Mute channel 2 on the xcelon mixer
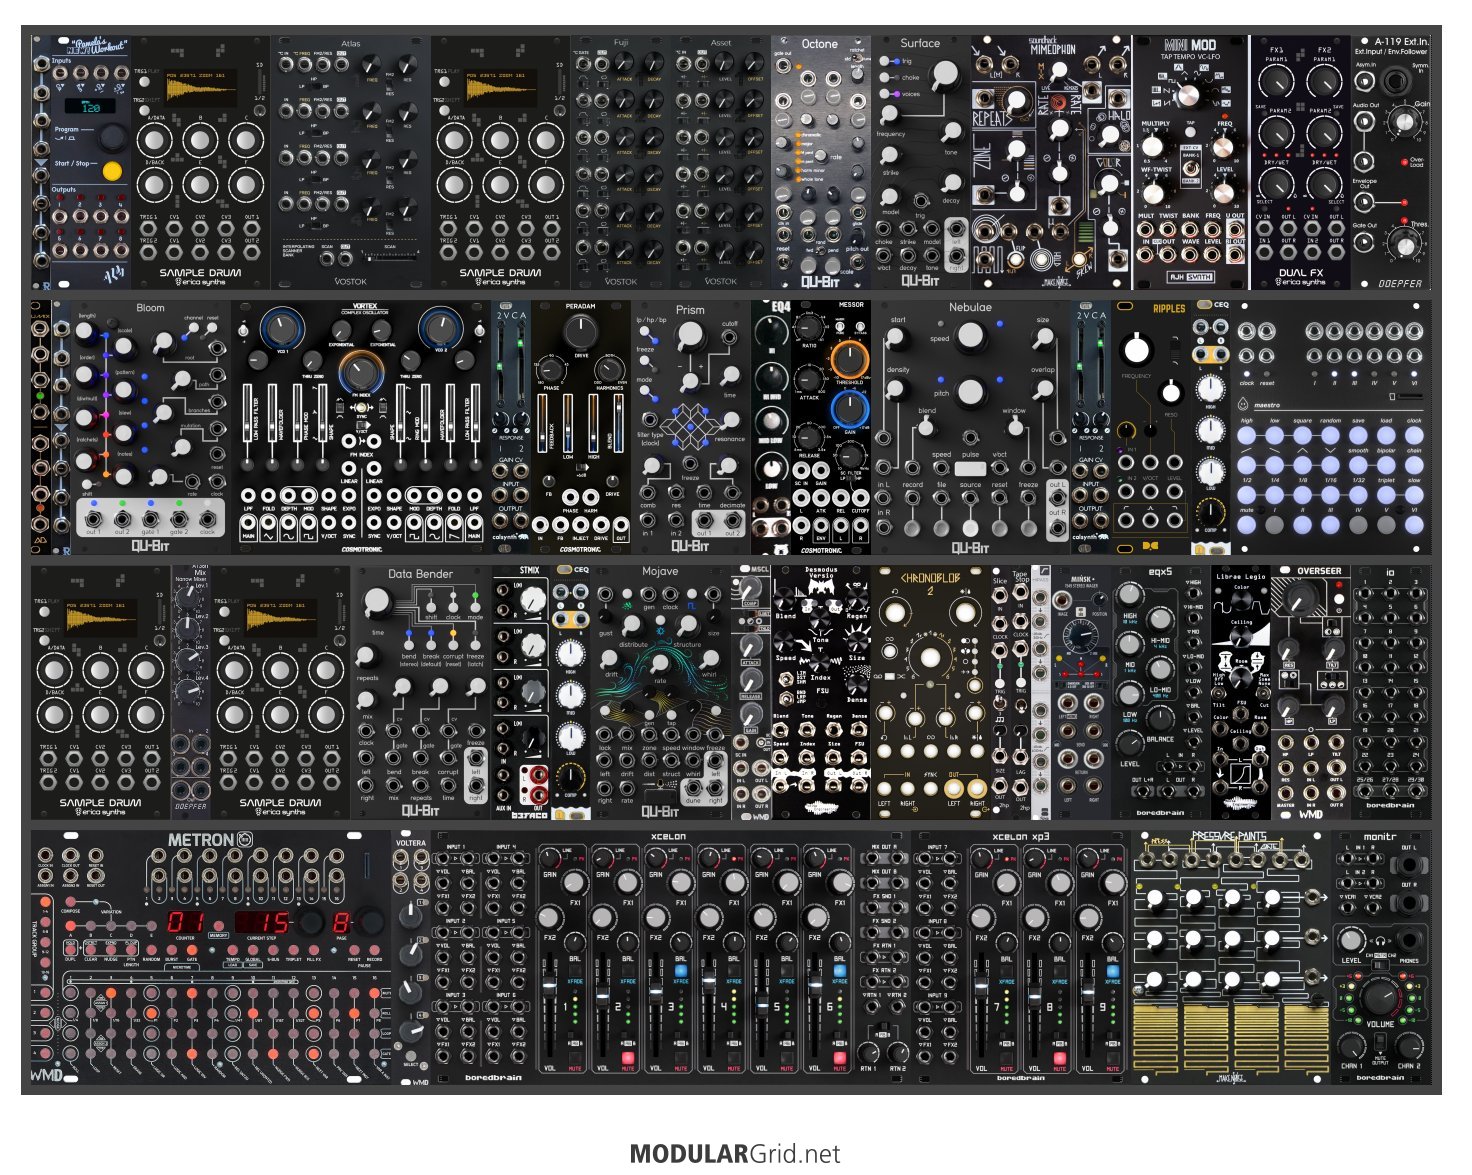Viewport: 1472px width, 1175px height. tap(628, 1057)
